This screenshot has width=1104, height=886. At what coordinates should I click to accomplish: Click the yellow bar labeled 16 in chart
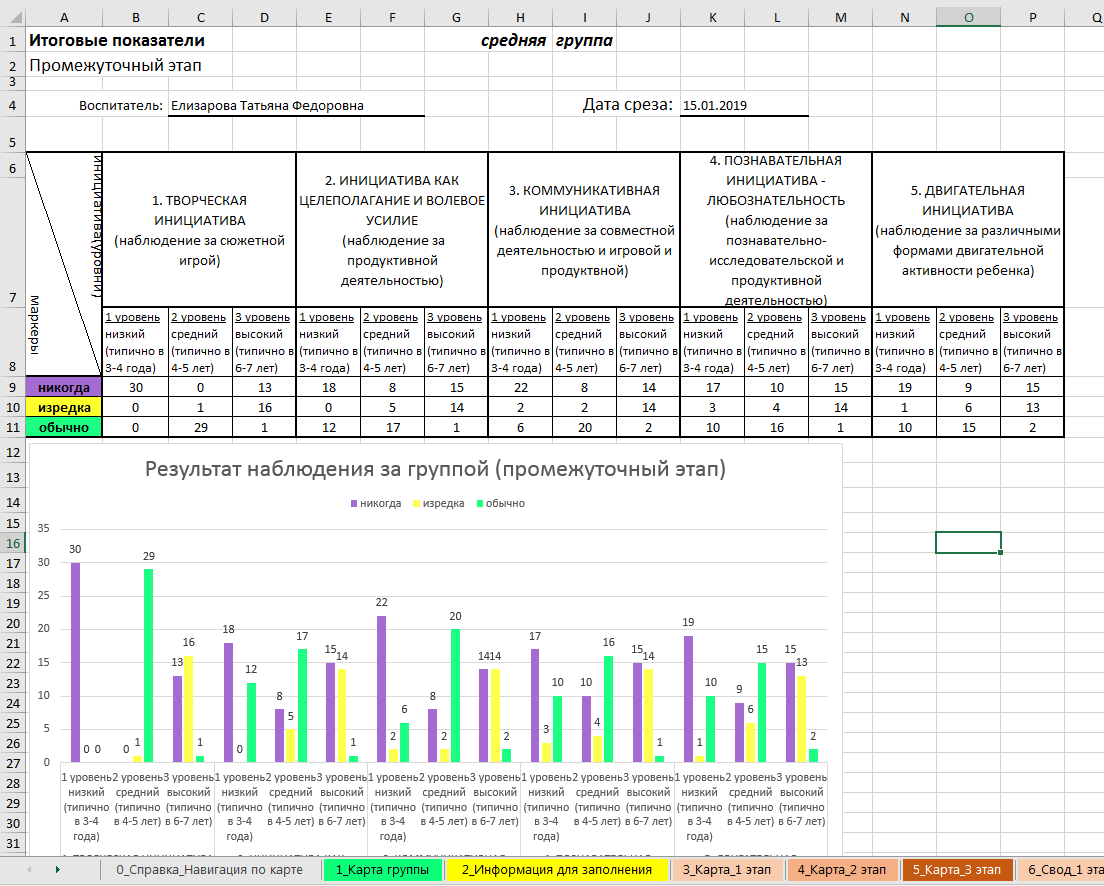tap(188, 709)
